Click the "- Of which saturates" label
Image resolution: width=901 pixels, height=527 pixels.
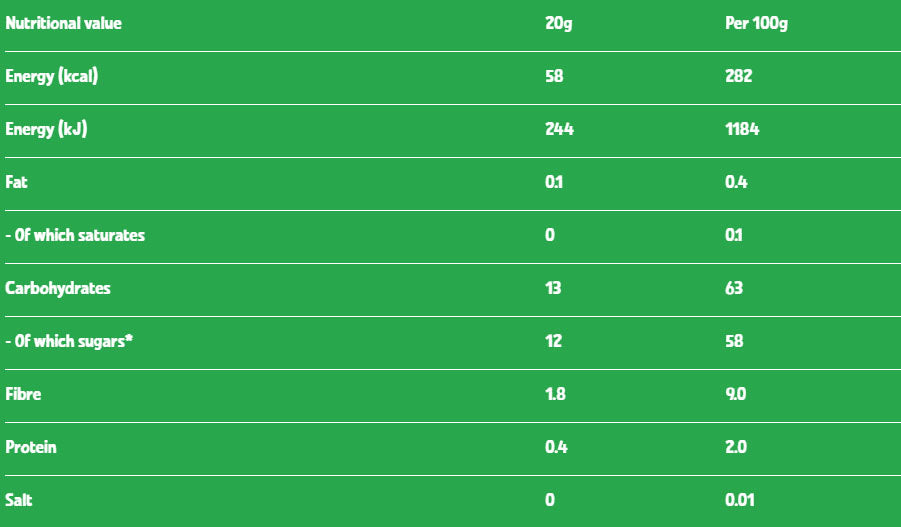75,235
